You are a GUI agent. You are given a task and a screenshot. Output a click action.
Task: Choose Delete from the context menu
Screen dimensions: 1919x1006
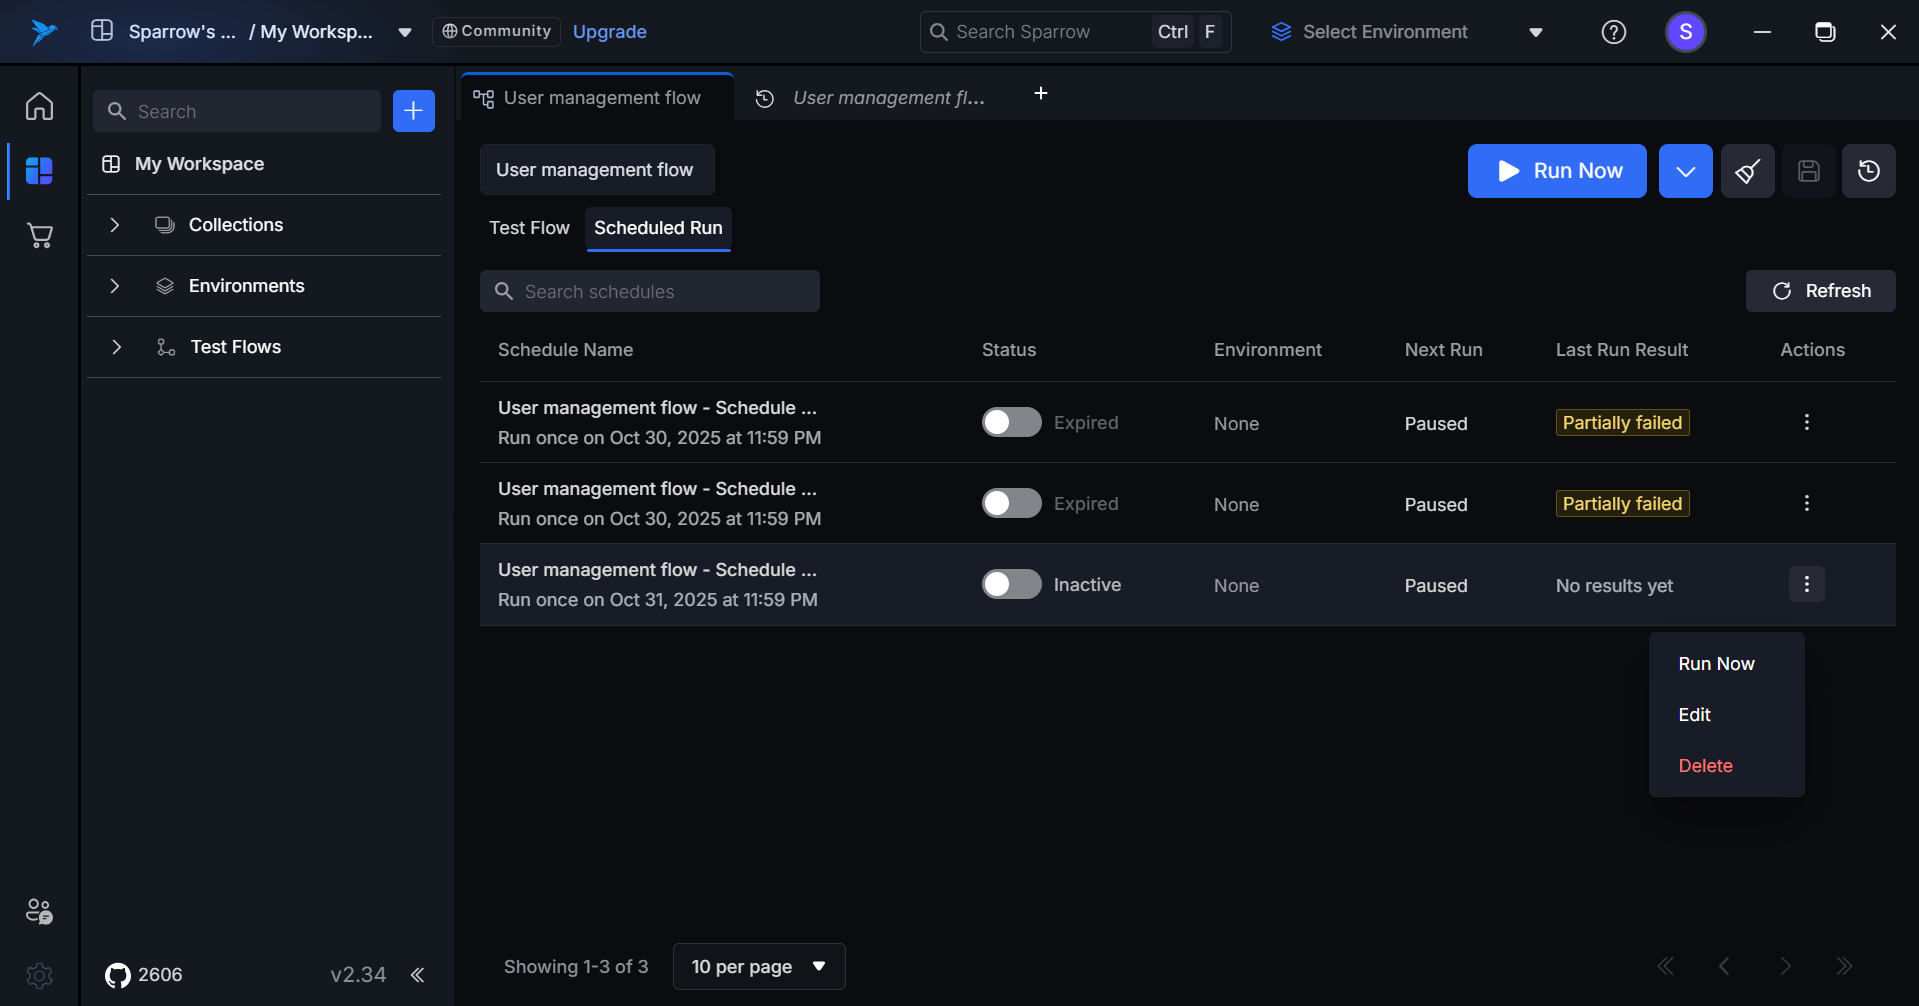pos(1705,766)
